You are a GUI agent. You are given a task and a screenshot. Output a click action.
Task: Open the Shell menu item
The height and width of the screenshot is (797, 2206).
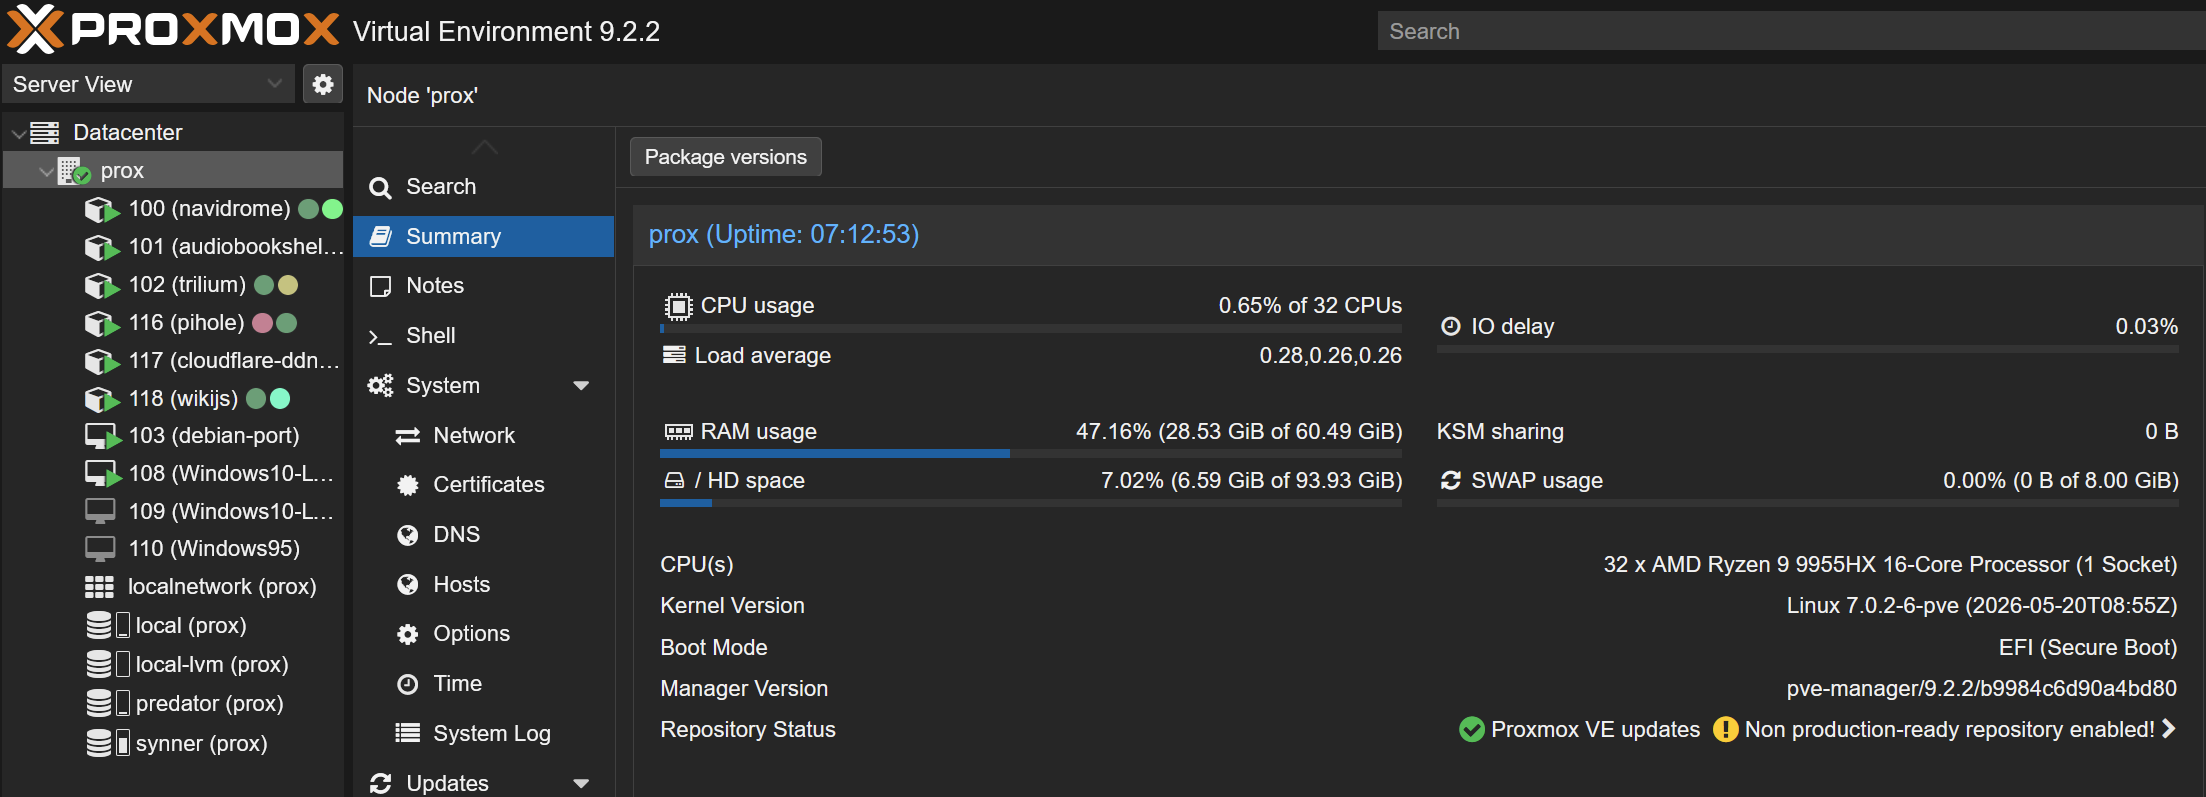click(483, 336)
